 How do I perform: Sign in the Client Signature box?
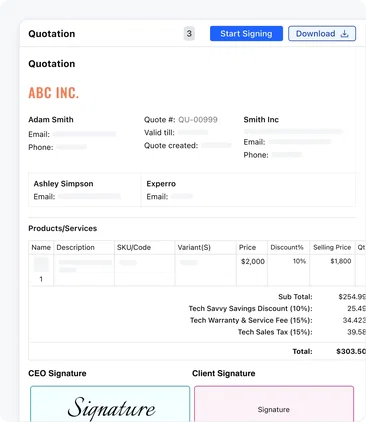click(x=274, y=404)
